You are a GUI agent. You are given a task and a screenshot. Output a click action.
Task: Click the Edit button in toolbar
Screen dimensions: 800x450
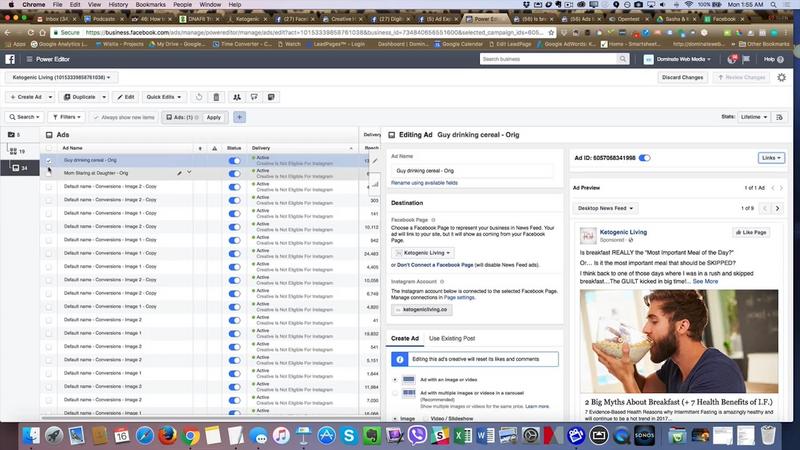pyautogui.click(x=126, y=97)
